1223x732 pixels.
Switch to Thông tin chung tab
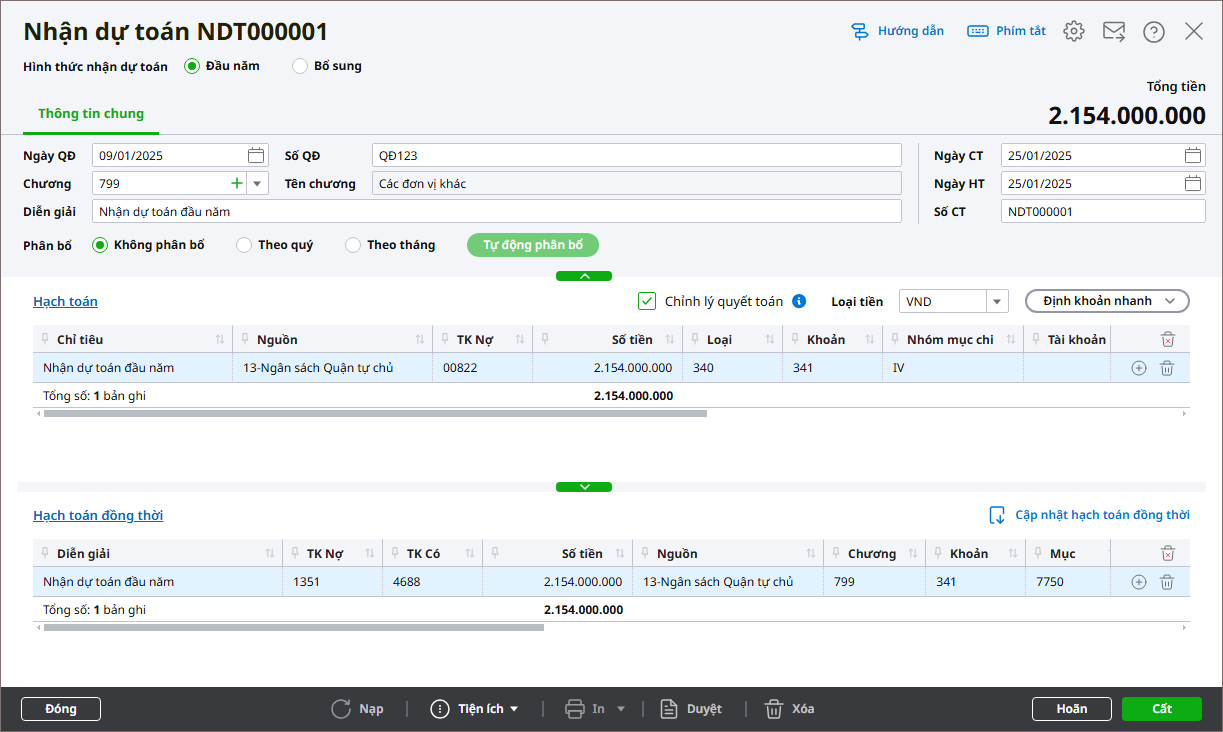tap(91, 114)
